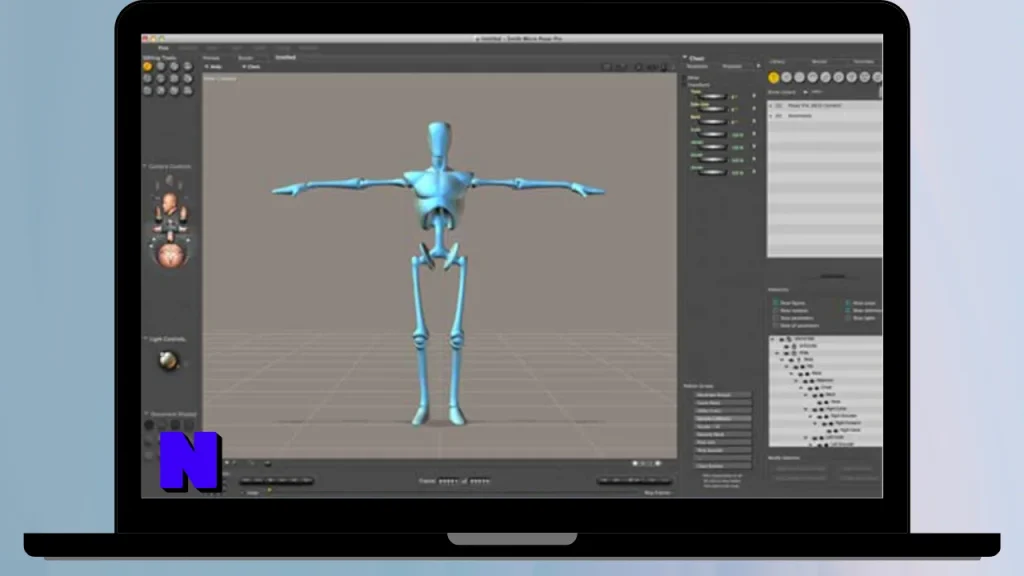
Task: Adjust the Twist parameter dial
Action: (712, 97)
